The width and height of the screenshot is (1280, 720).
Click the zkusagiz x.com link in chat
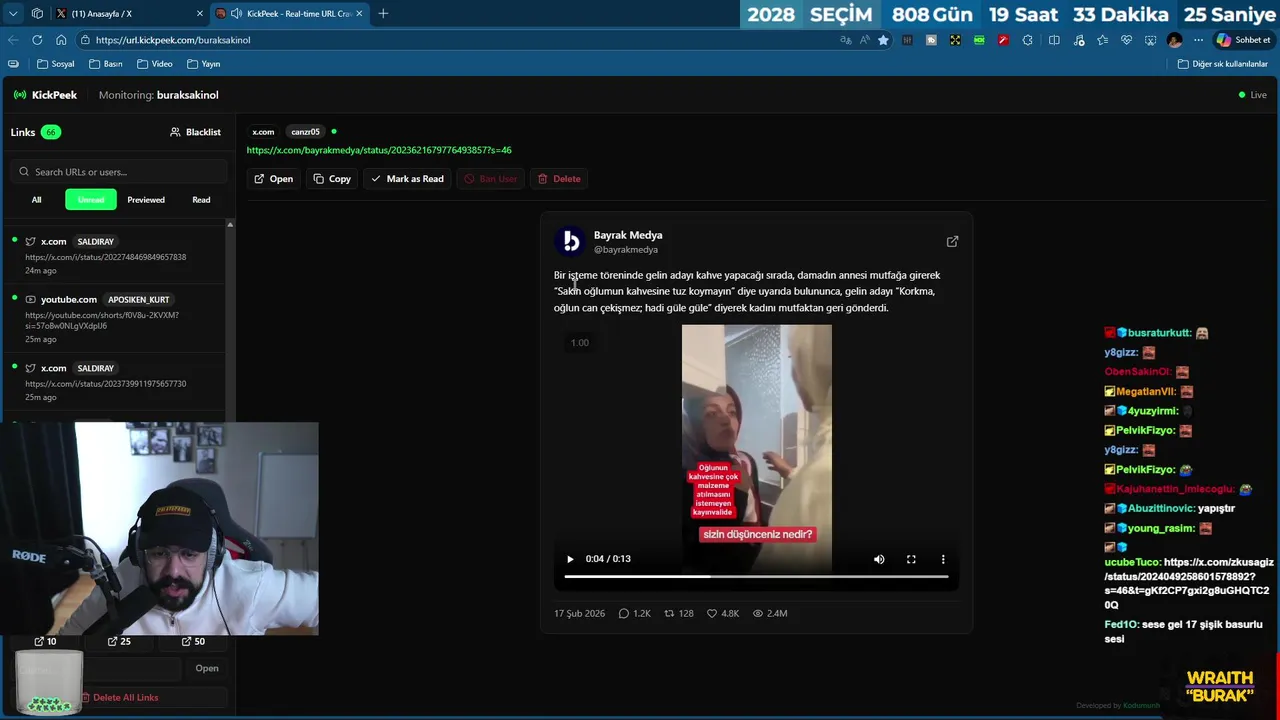point(1188,583)
